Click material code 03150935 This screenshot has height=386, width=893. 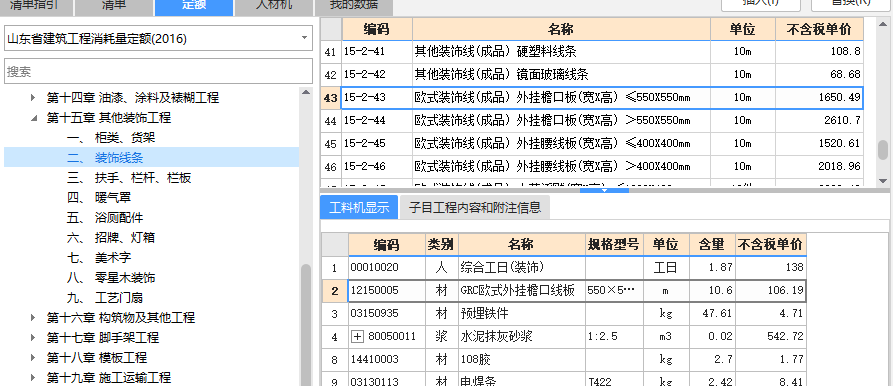[387, 314]
